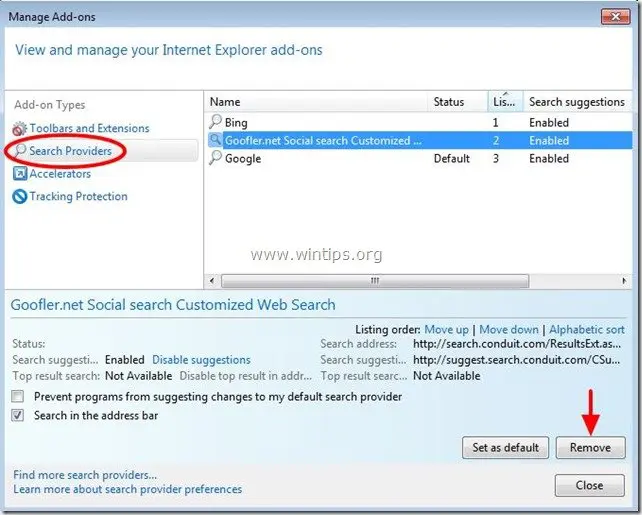This screenshot has height=515, width=642.
Task: Open Learn more about search provider preferences
Action: tap(127, 489)
